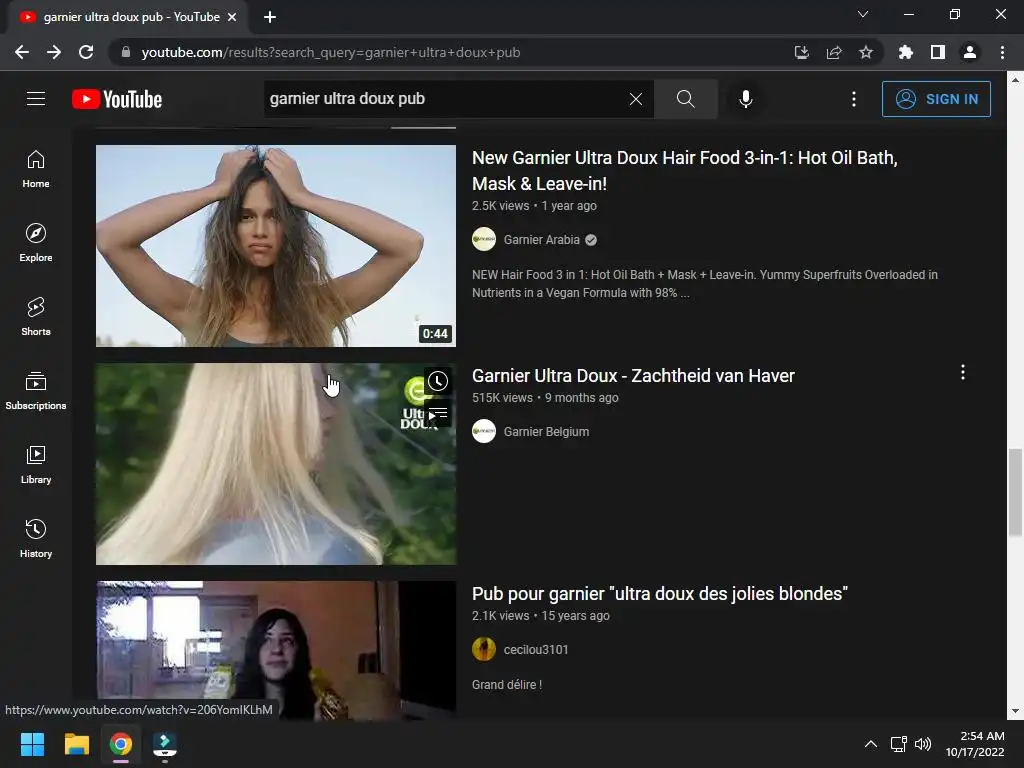Screen dimensions: 1024x768
Task: Share this page from address bar
Action: [834, 52]
